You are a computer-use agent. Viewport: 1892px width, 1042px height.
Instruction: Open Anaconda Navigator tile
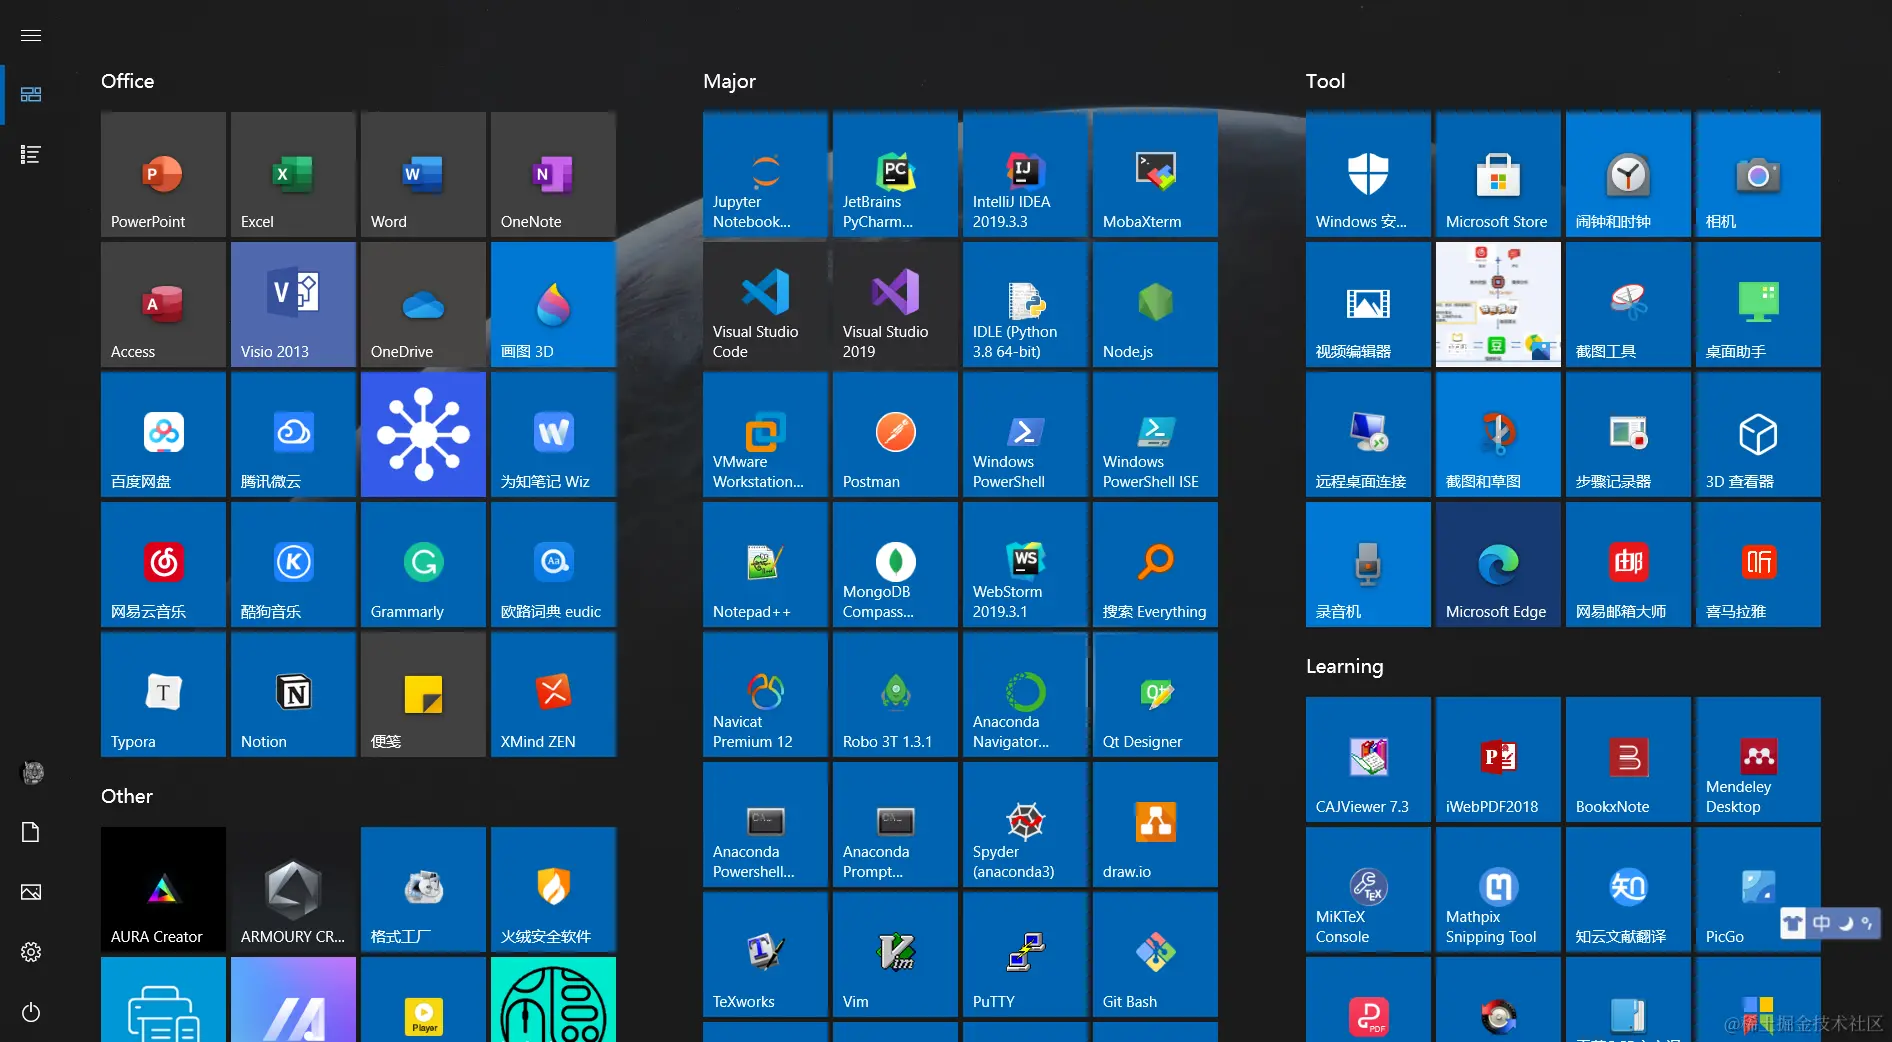tap(1025, 694)
